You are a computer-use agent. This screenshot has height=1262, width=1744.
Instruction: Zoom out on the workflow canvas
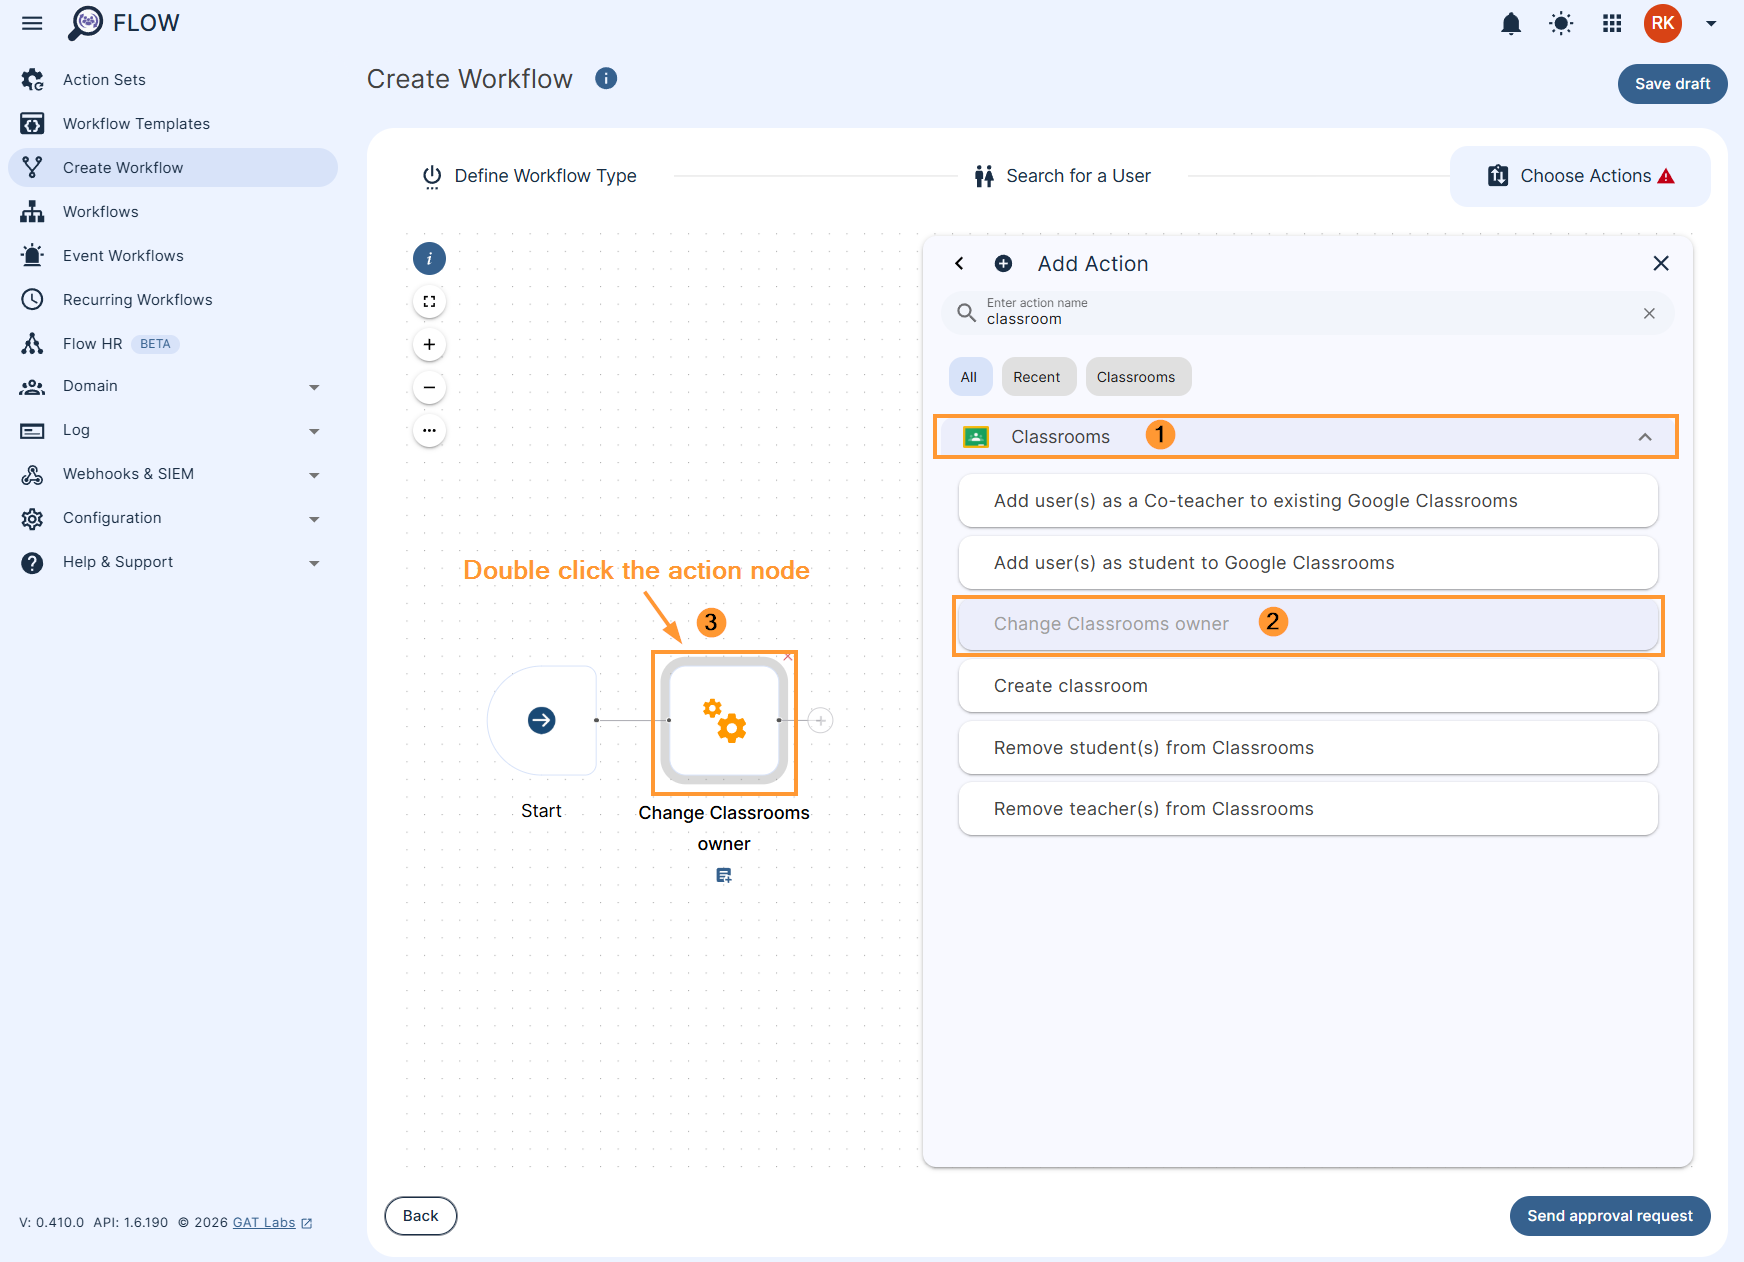tap(429, 388)
